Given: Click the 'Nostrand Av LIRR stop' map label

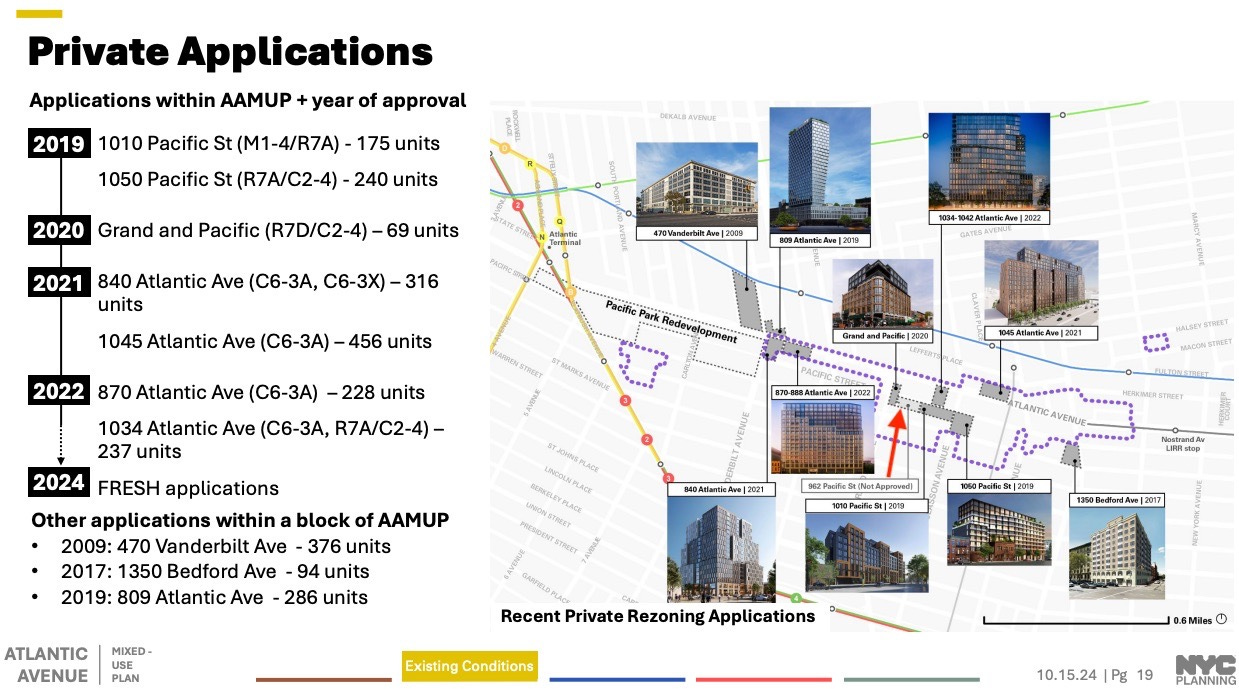Looking at the screenshot, I should (1183, 445).
